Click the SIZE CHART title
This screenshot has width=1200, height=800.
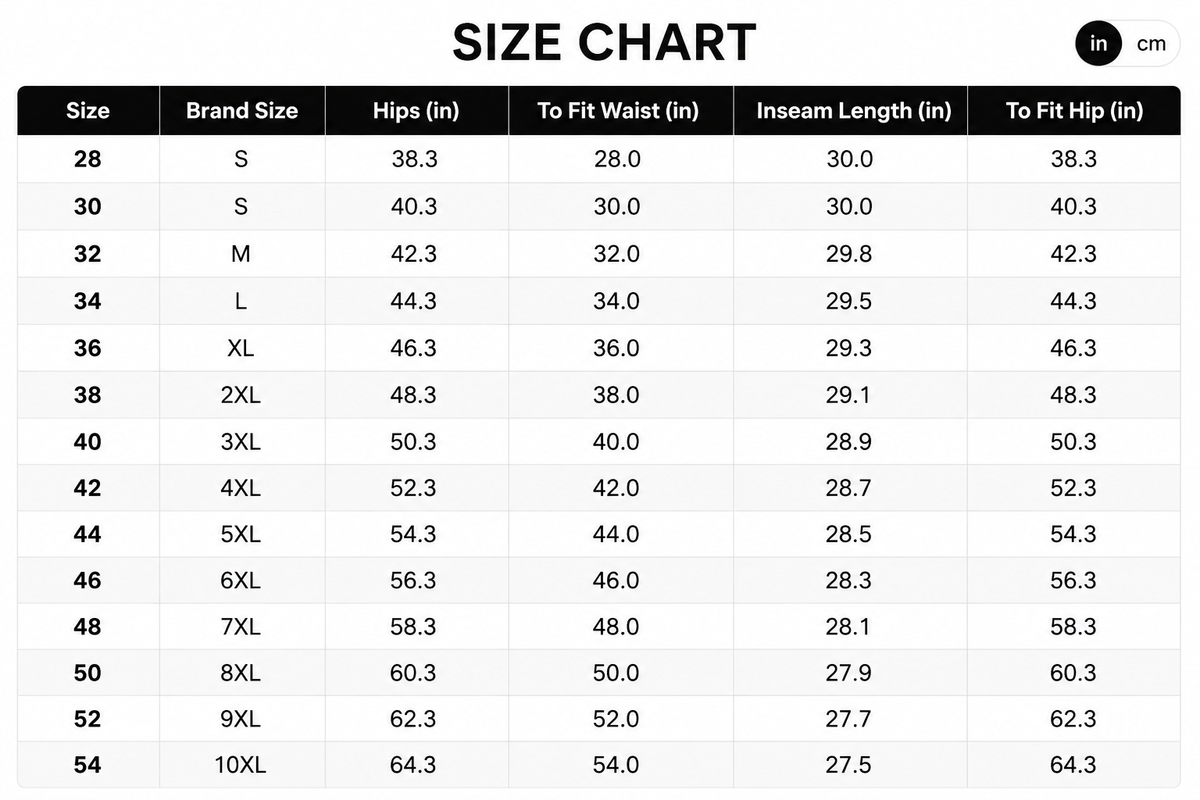(x=605, y=43)
